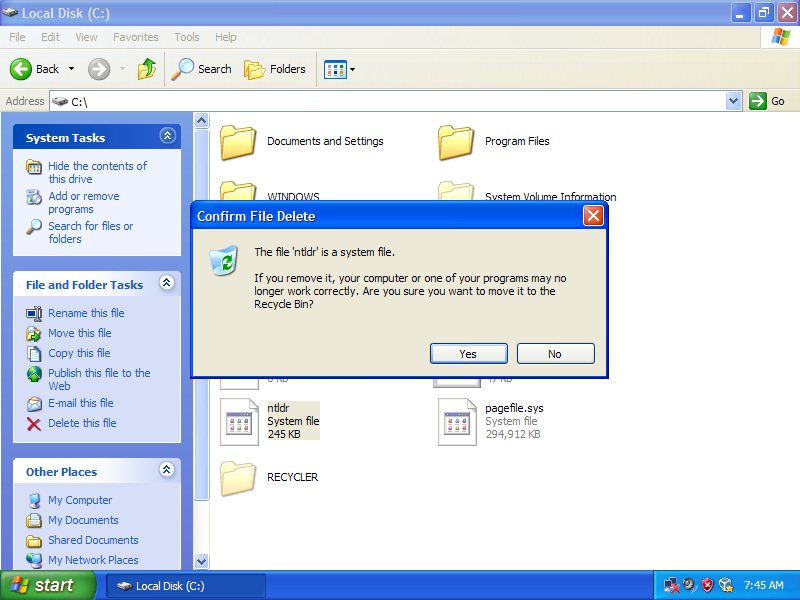The width and height of the screenshot is (800, 600).
Task: Open the View menu
Action: tap(86, 37)
